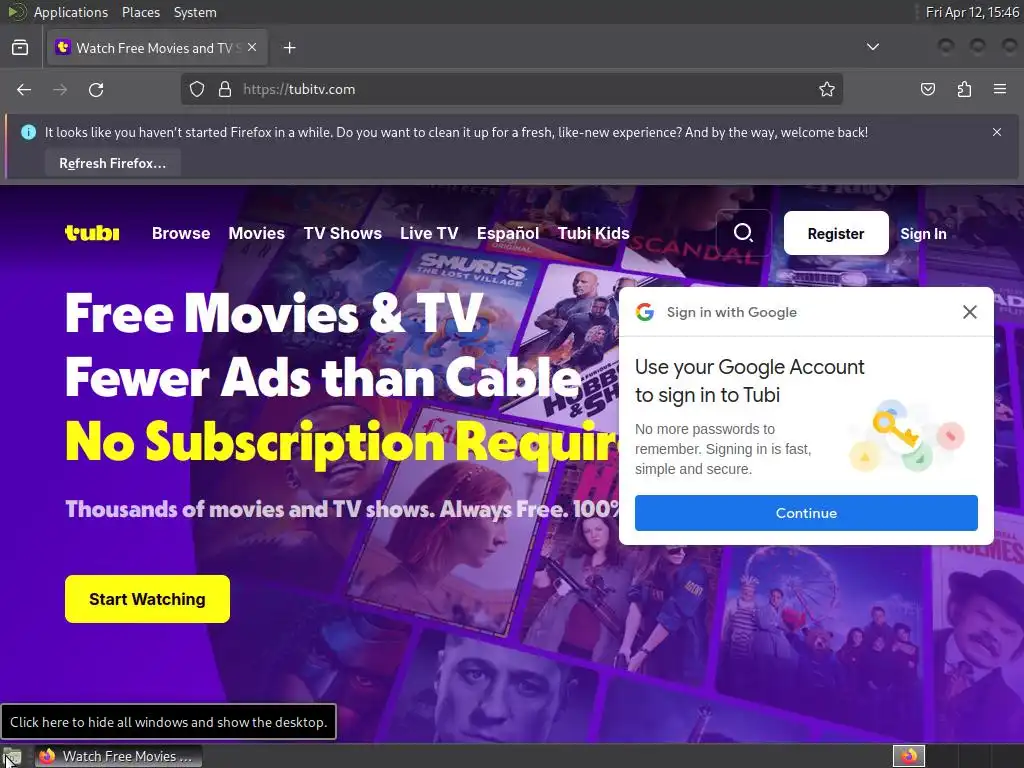Screen dimensions: 1024x768
Task: Click the clock showing Fri Apr 12
Action: click(x=972, y=12)
